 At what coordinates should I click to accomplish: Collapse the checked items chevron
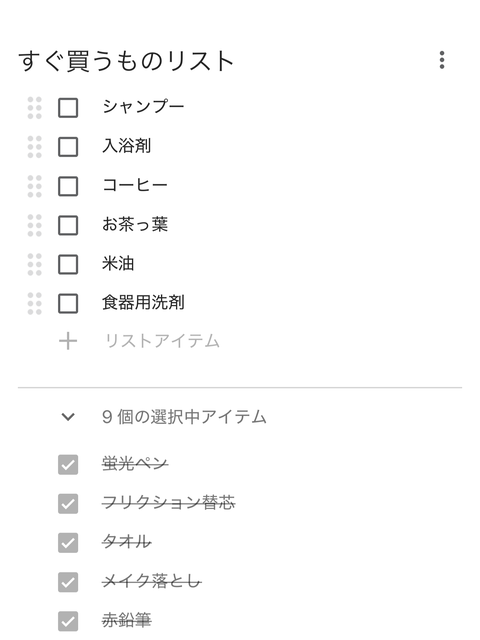pyautogui.click(x=68, y=417)
